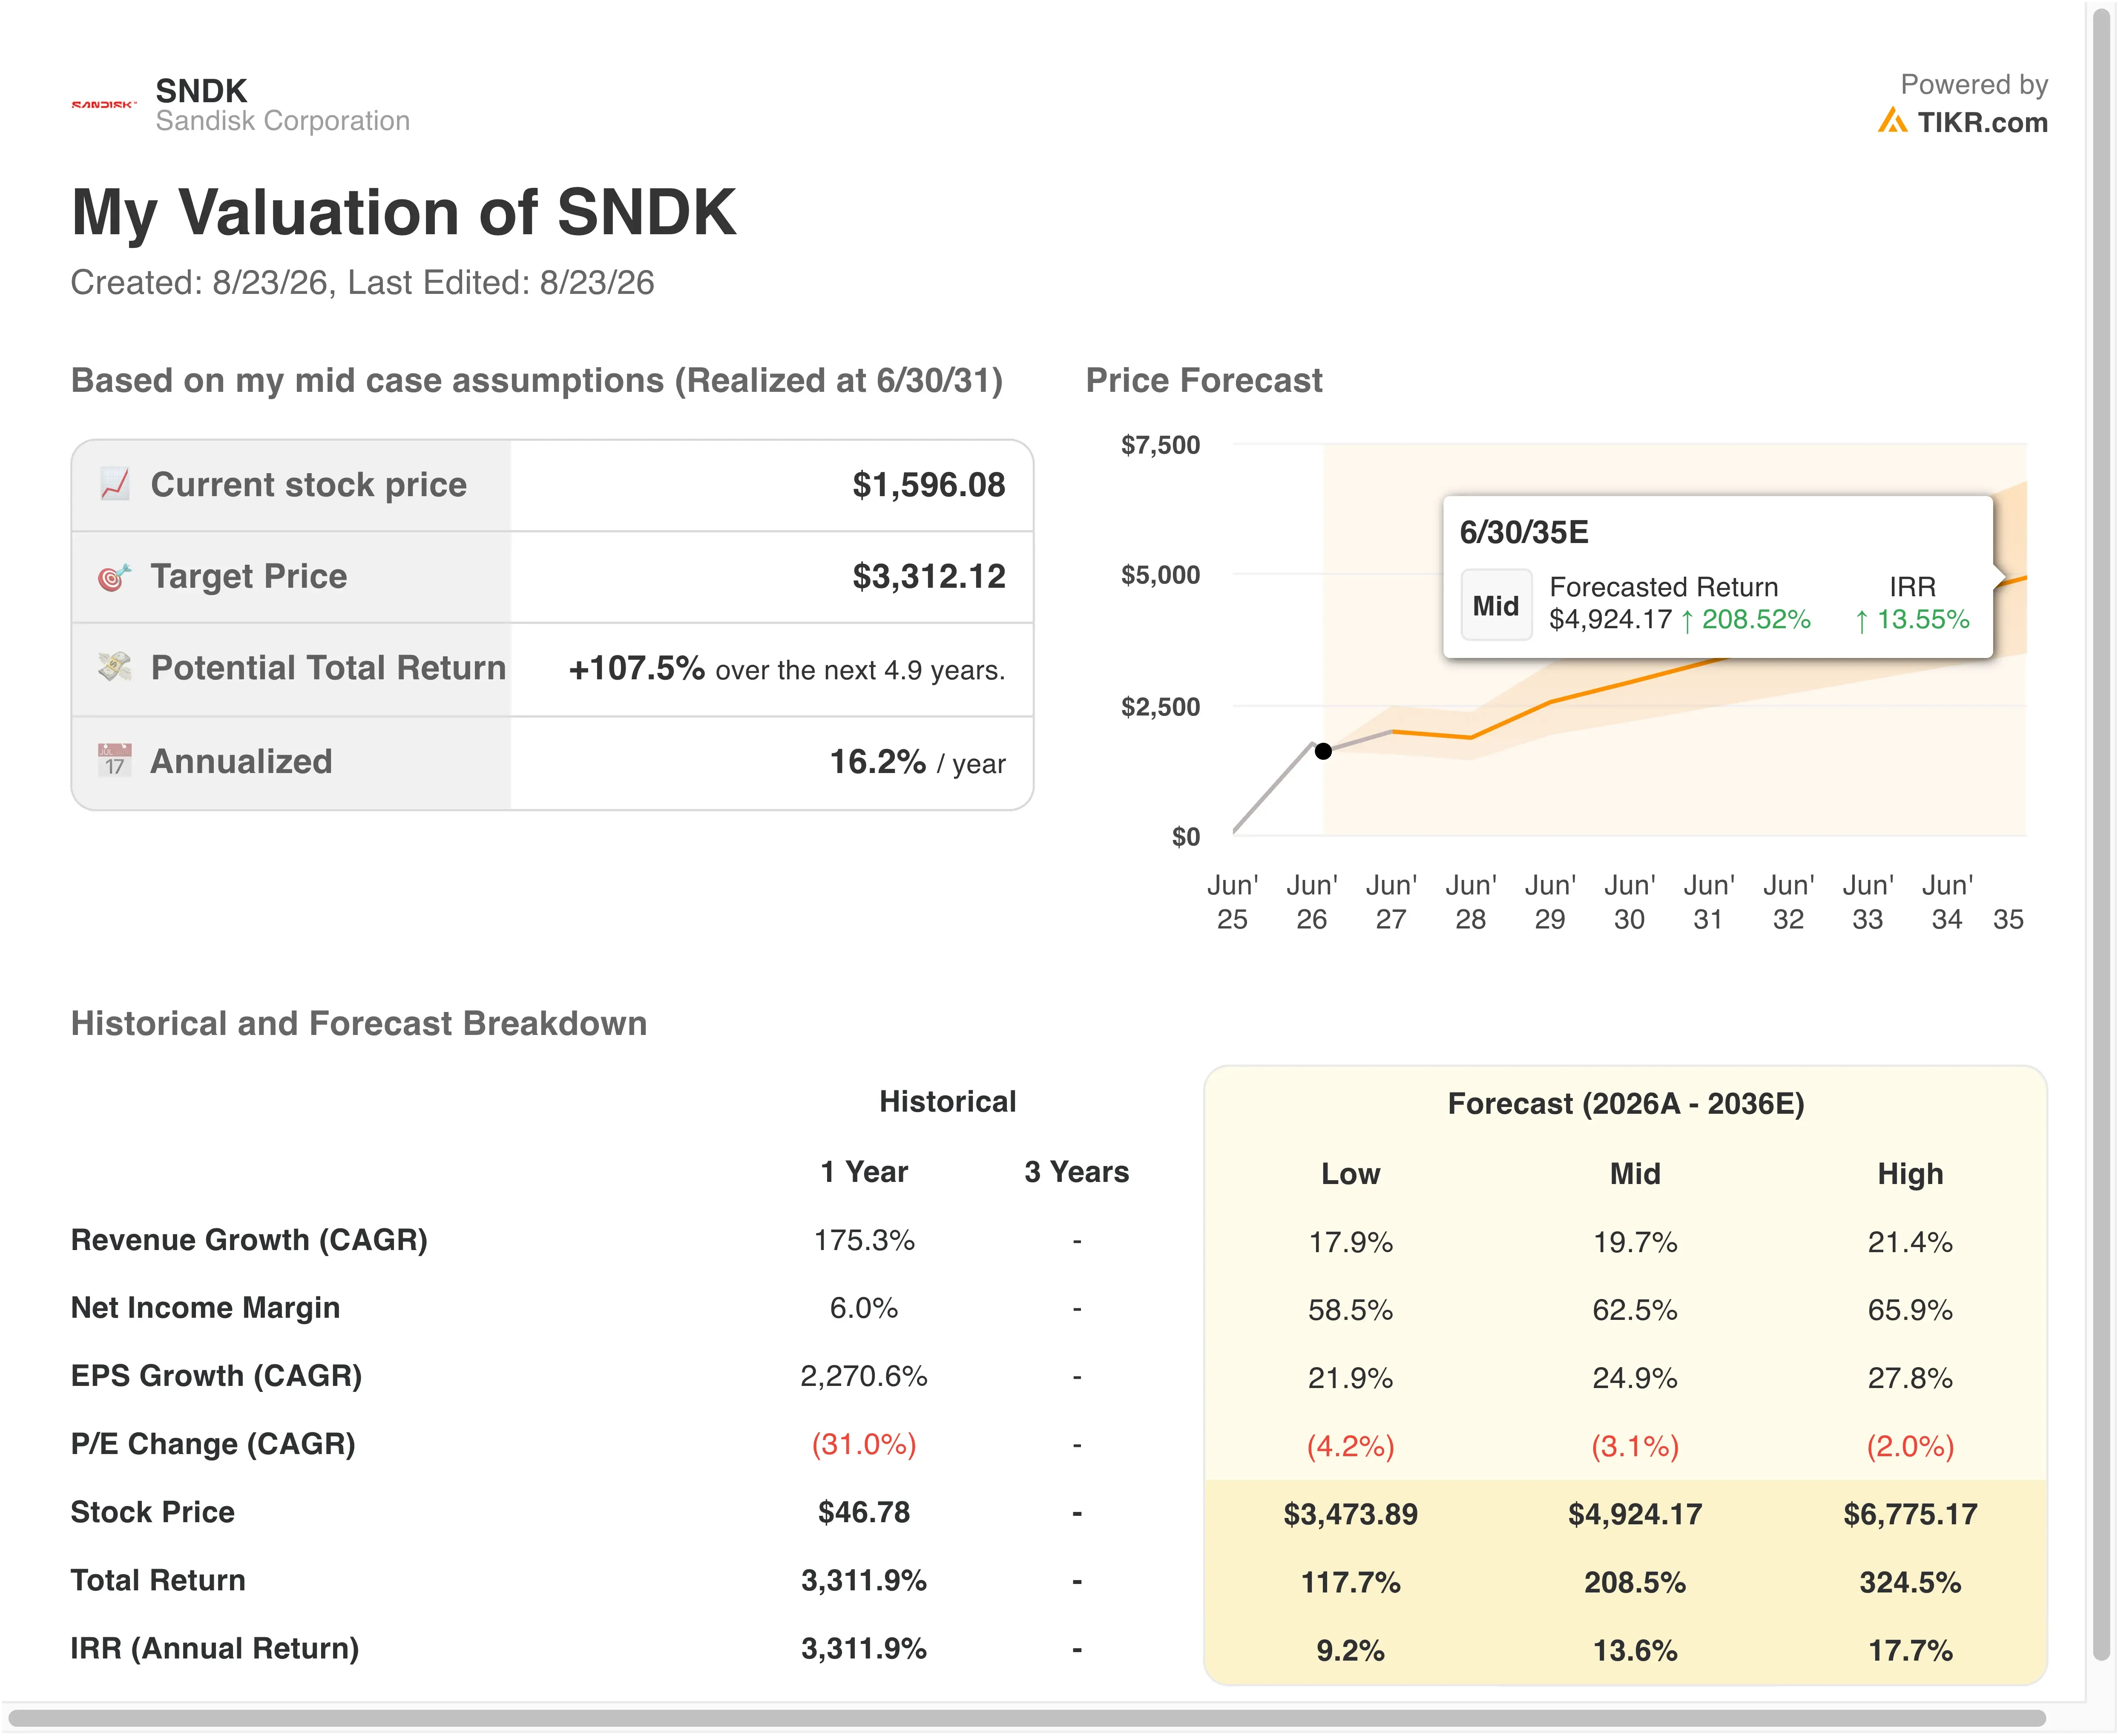Click the 62.5% mid net income margin

click(x=1635, y=1311)
